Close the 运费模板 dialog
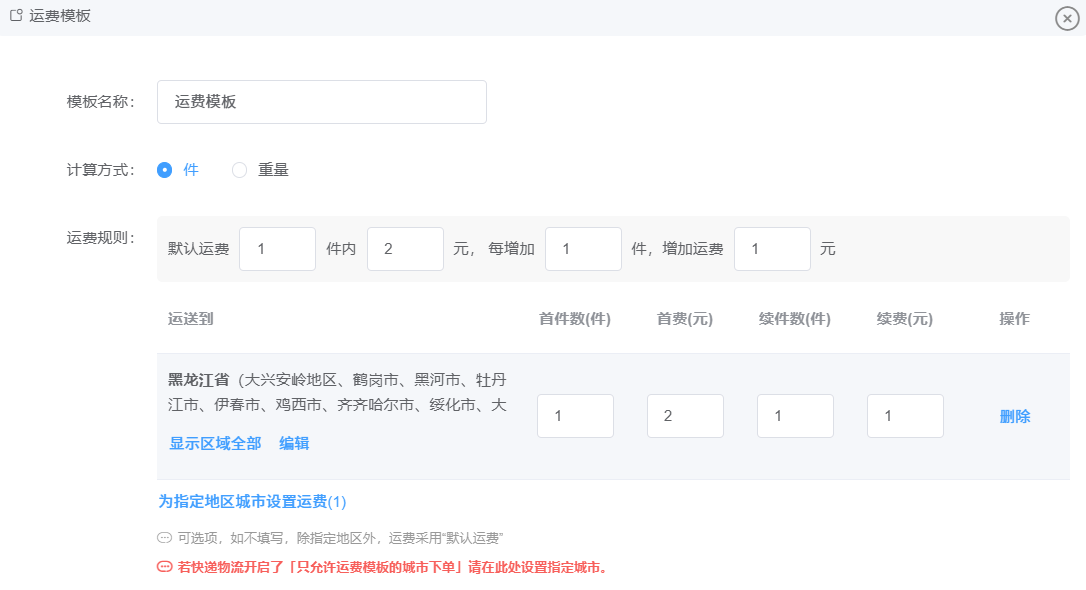The image size is (1086, 590). pyautogui.click(x=1067, y=18)
